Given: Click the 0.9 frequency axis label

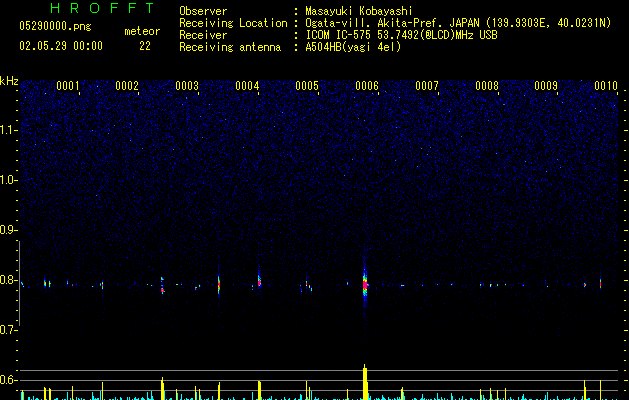Looking at the screenshot, I should click(8, 230).
